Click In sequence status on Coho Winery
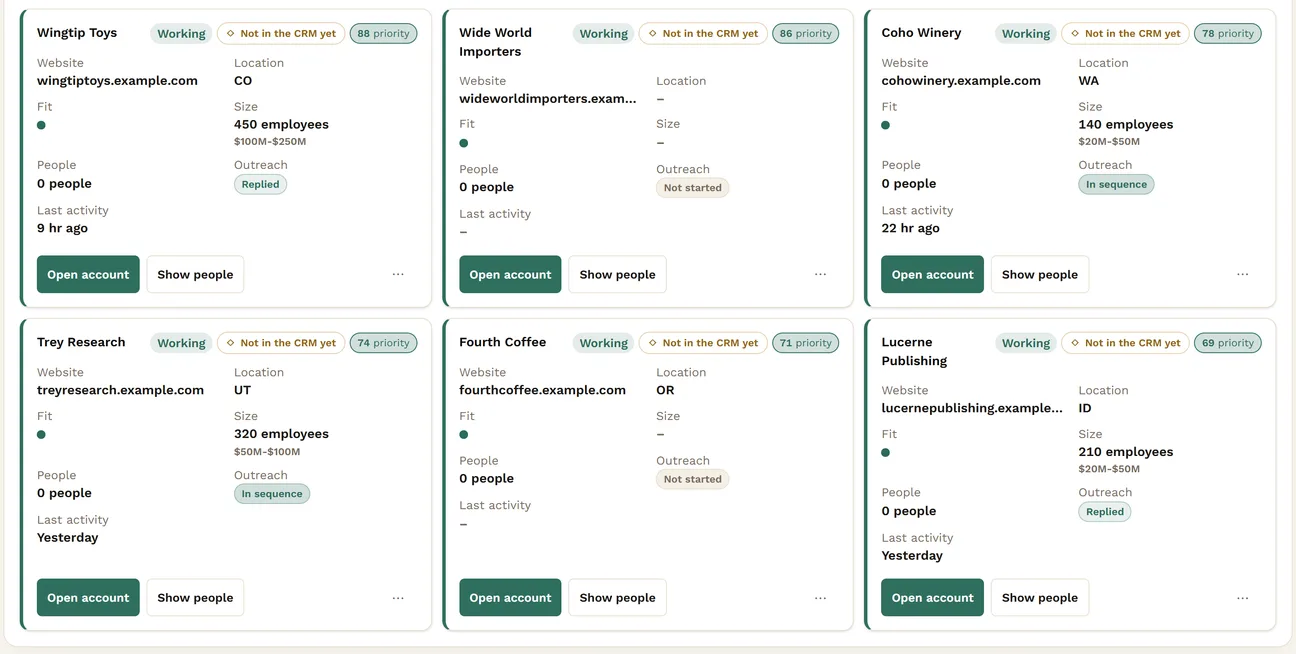The height and width of the screenshot is (654, 1296). click(x=1116, y=184)
